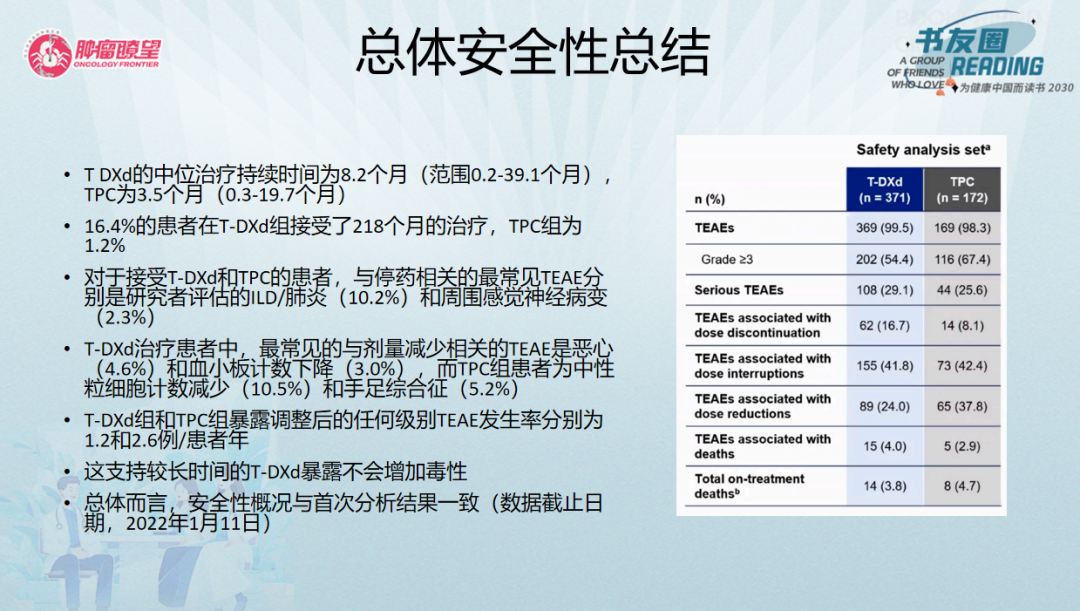This screenshot has height=611, width=1080.
Task: Click the n (%) table header cell
Action: click(709, 199)
